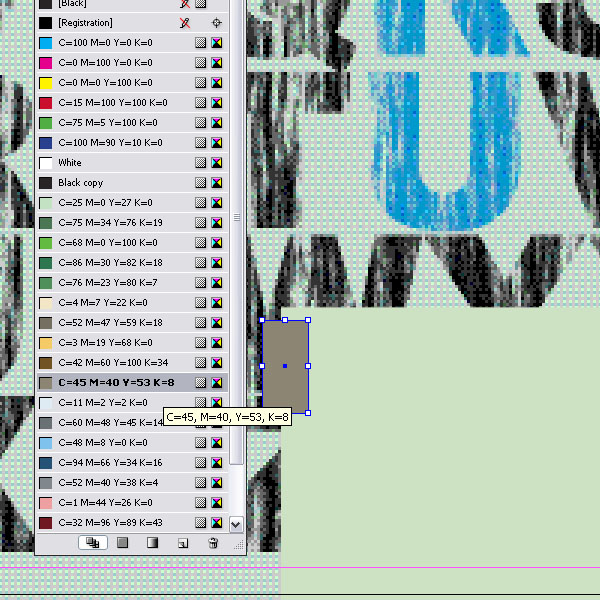Click the swatches panel vertical scrollbar thumb
This screenshot has height=600, width=600.
[236, 232]
